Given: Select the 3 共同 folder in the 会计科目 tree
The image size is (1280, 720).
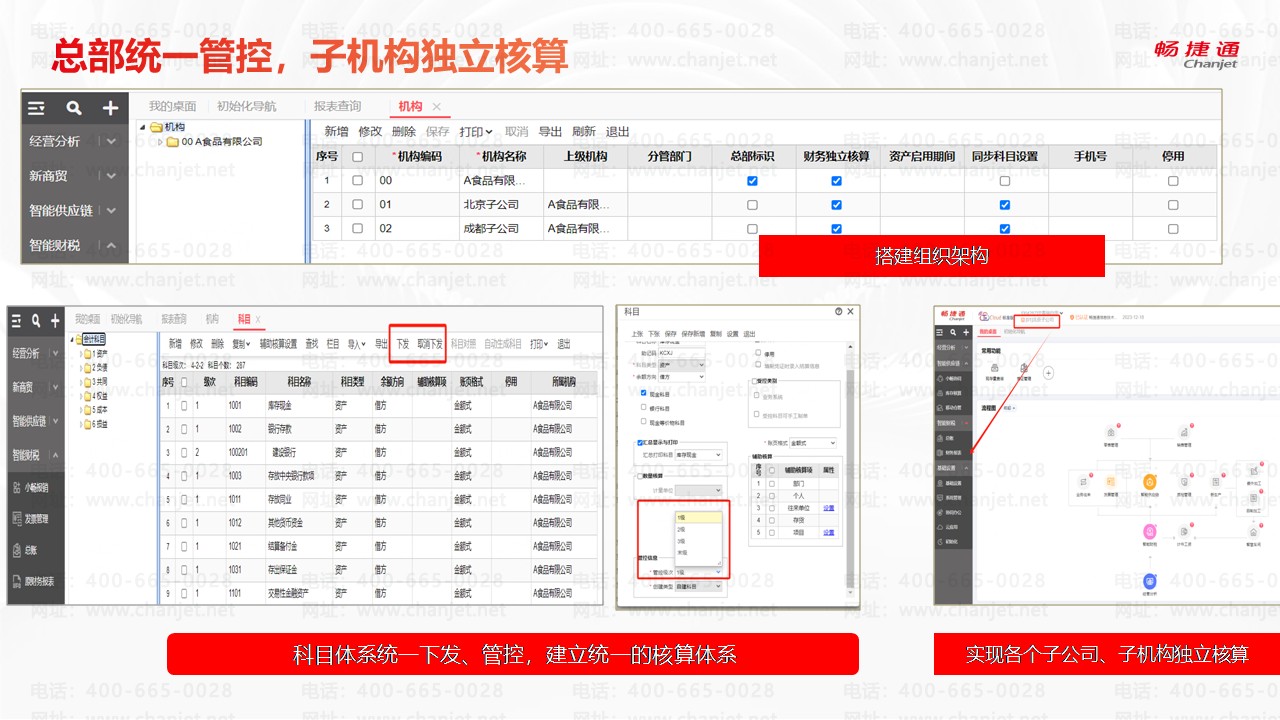Looking at the screenshot, I should (97, 381).
